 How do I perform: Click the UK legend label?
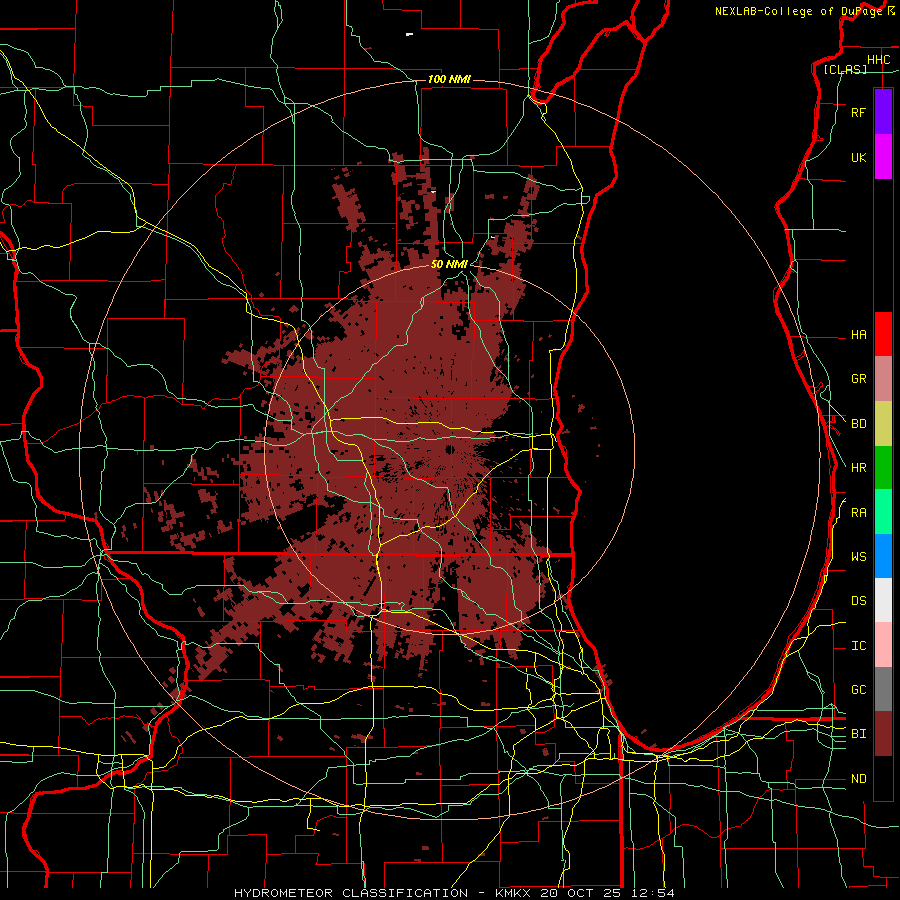coord(858,157)
